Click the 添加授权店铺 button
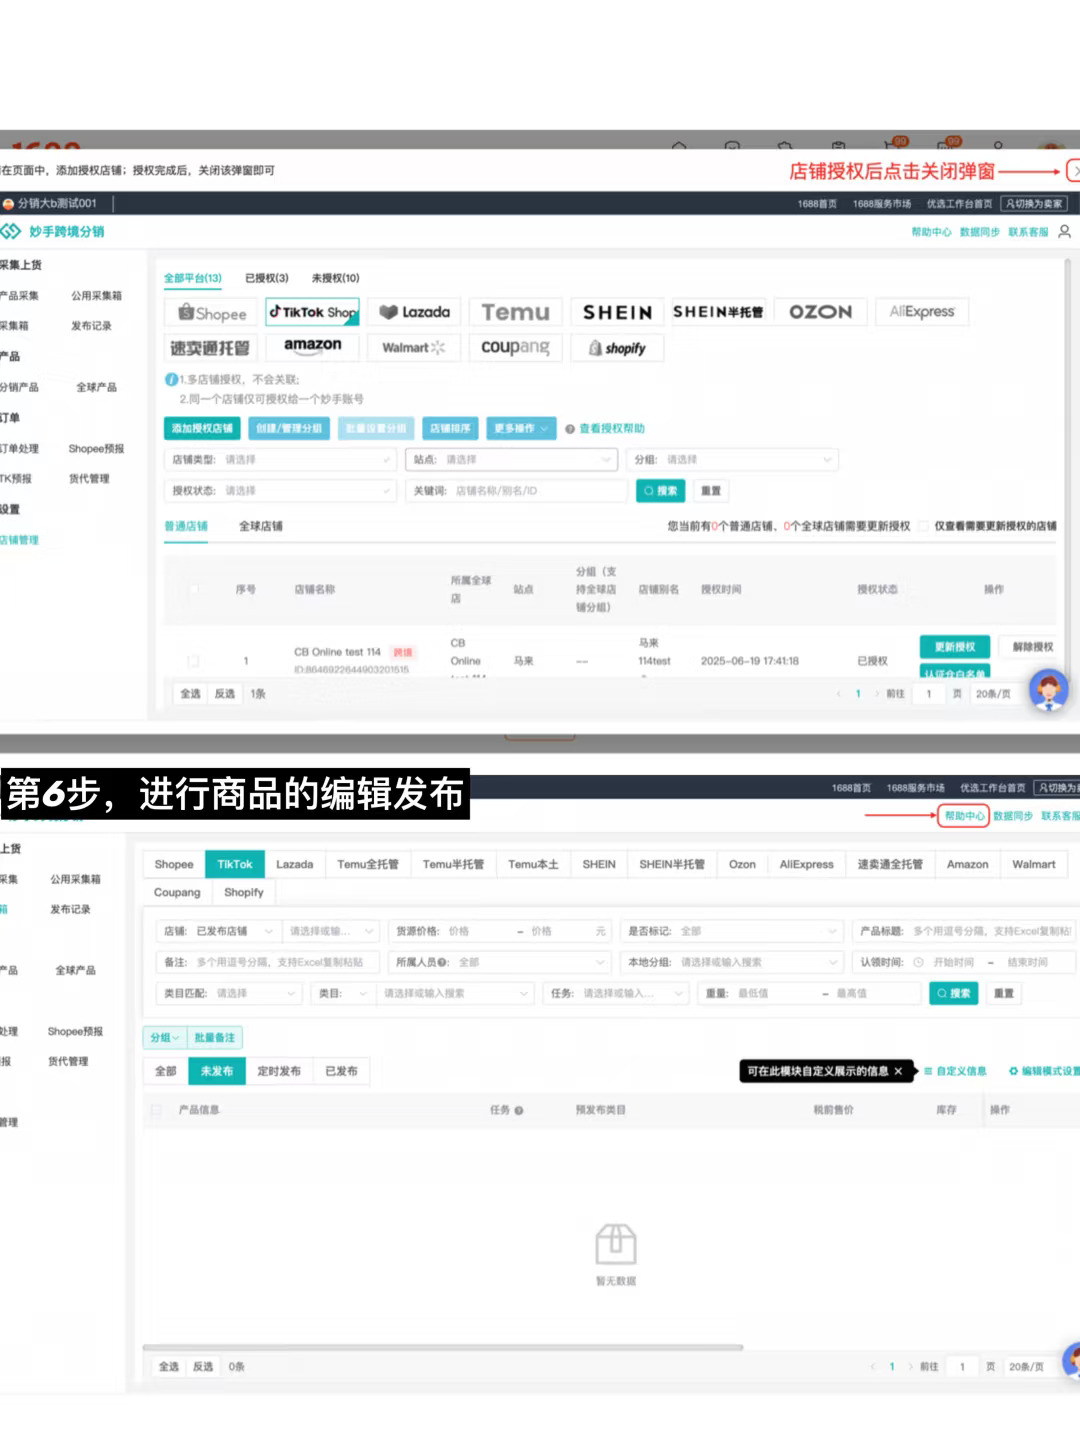 click(202, 429)
